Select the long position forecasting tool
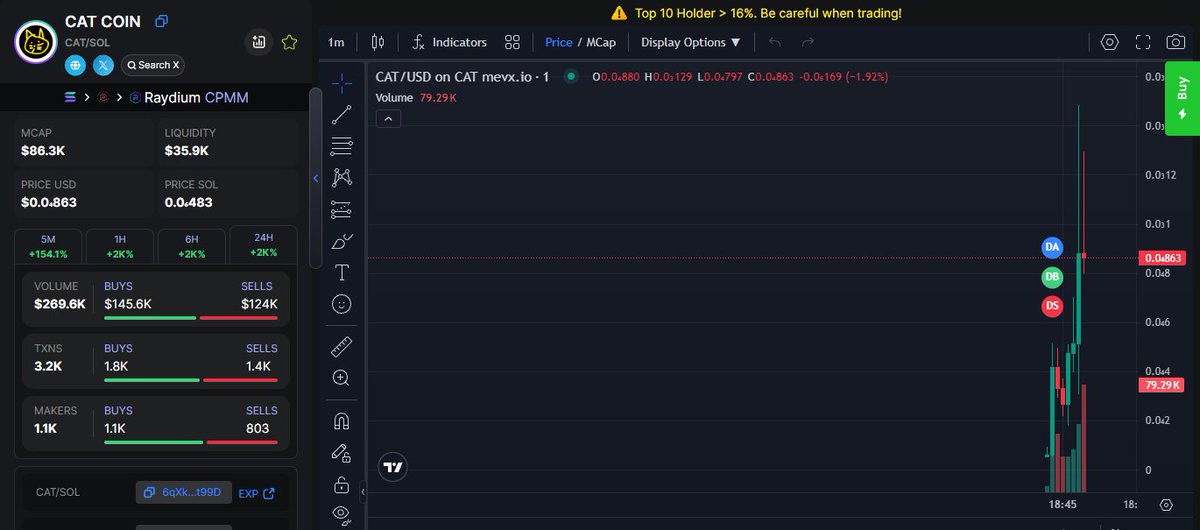The width and height of the screenshot is (1200, 530). click(342, 209)
